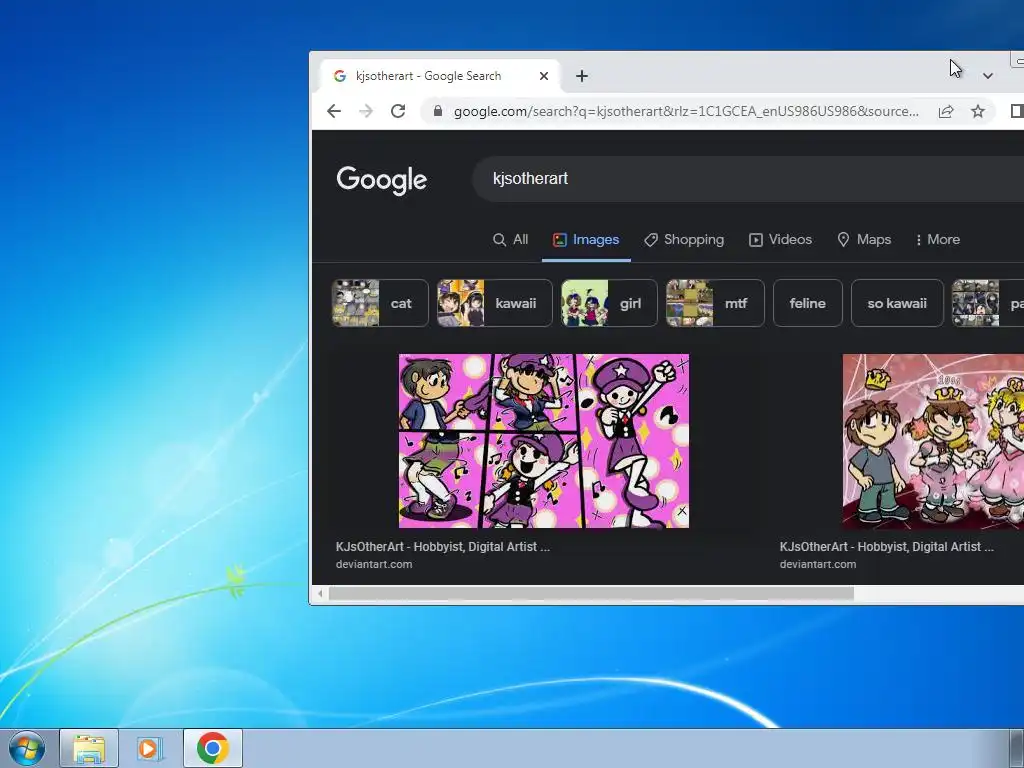
Task: Open Windows Explorer from the taskbar
Action: 89,748
